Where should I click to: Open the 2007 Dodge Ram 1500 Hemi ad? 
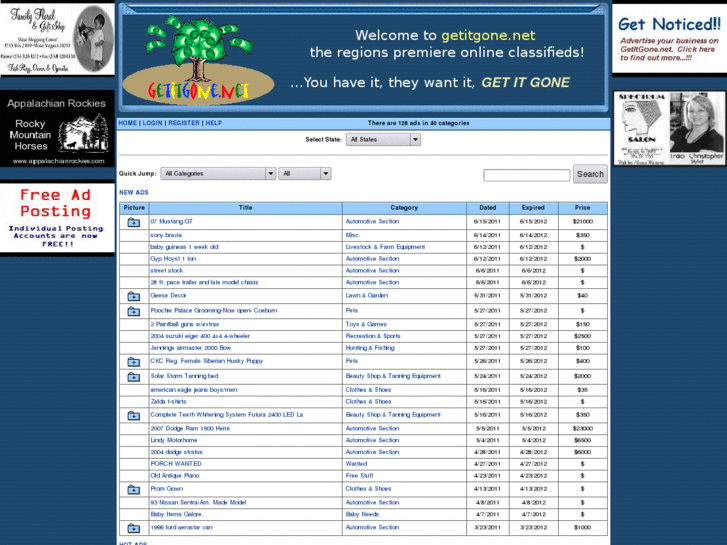click(190, 429)
